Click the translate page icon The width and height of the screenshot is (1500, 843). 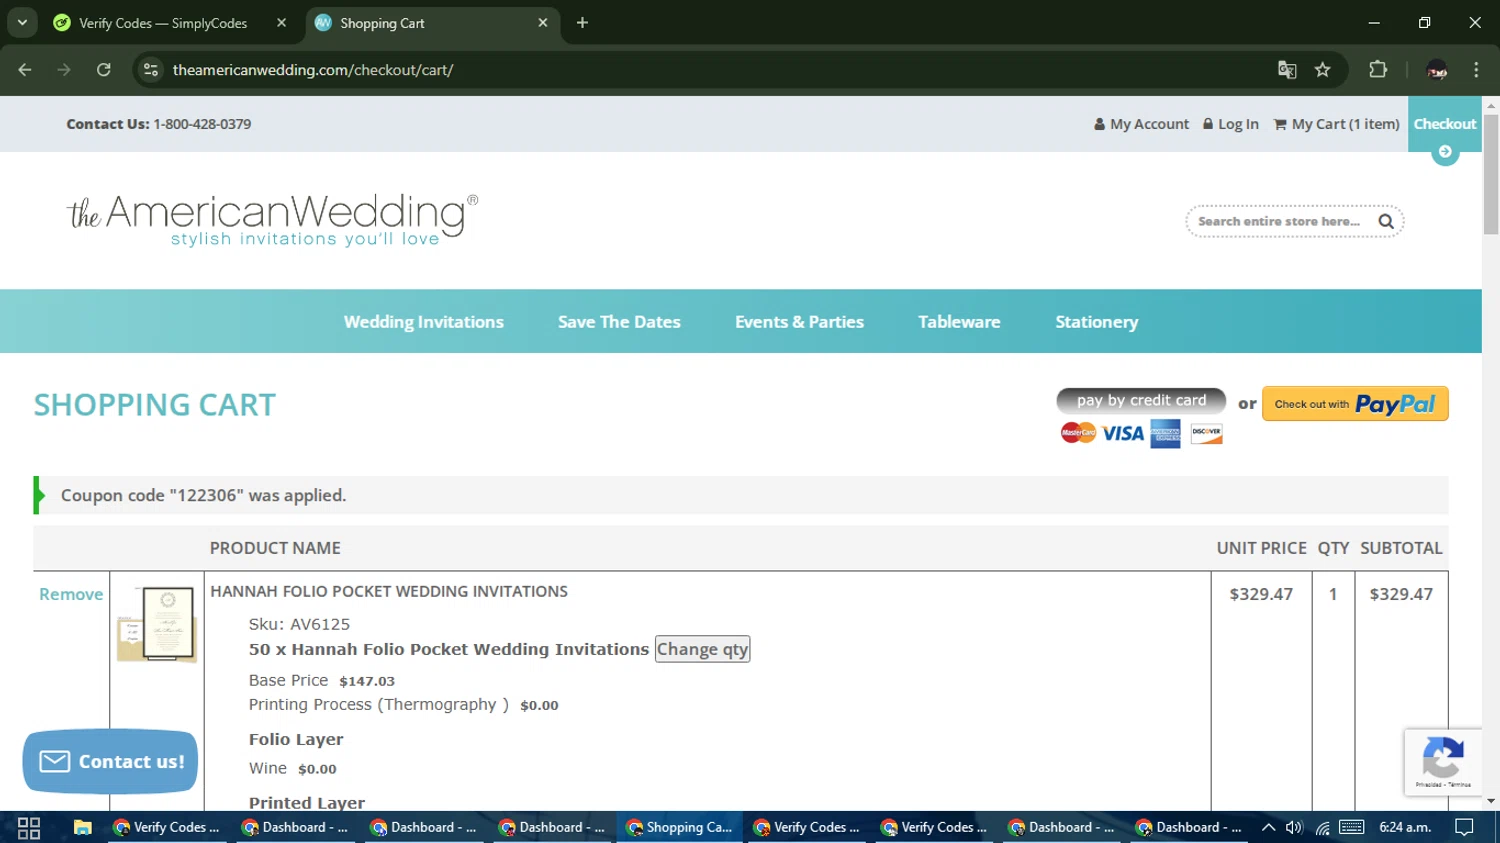(x=1287, y=70)
